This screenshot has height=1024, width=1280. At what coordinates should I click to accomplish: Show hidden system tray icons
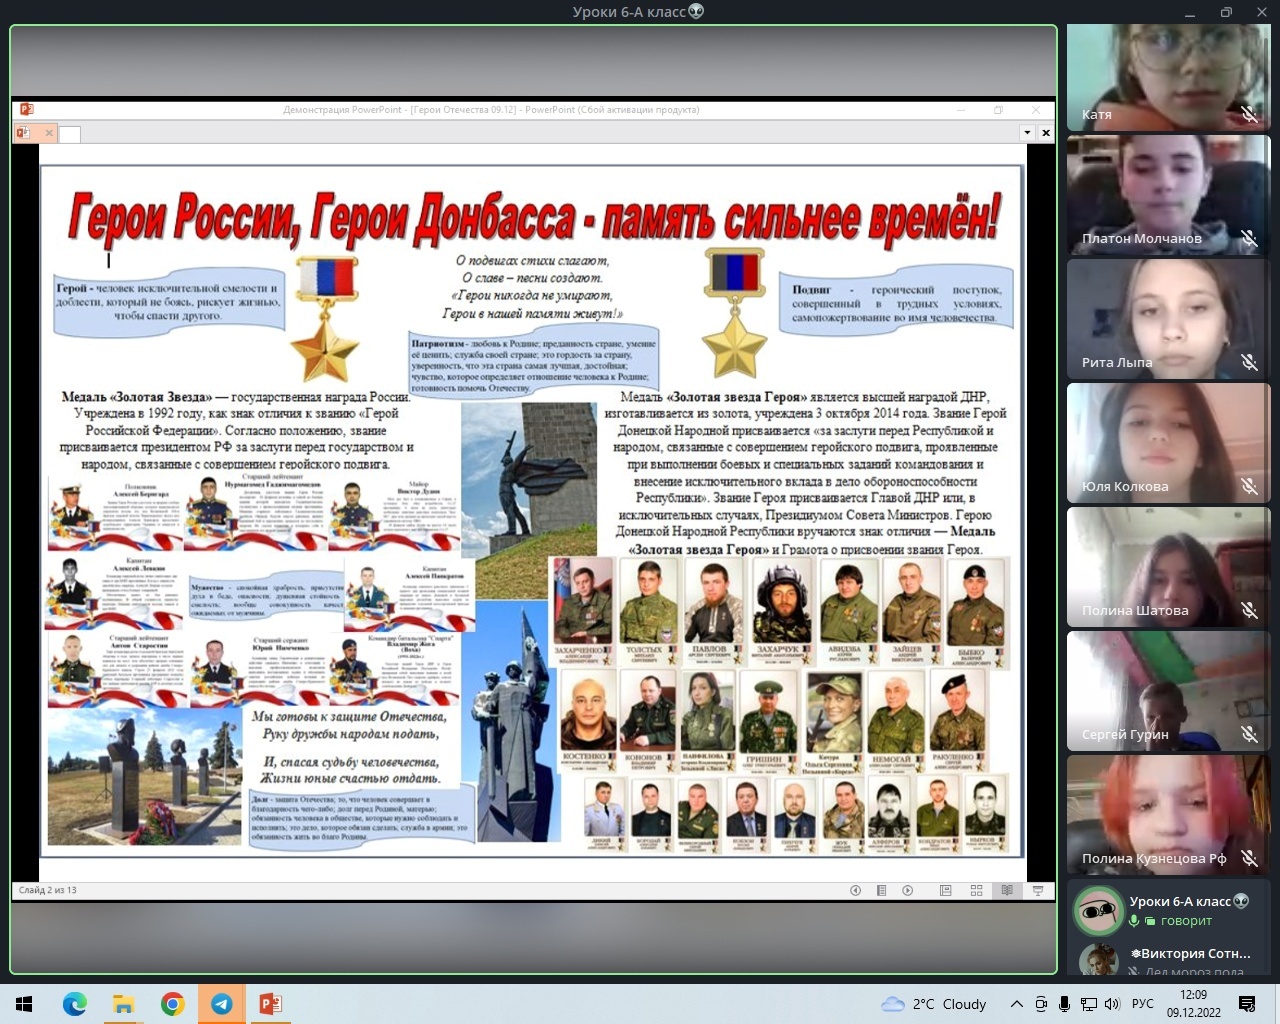pos(1017,1004)
